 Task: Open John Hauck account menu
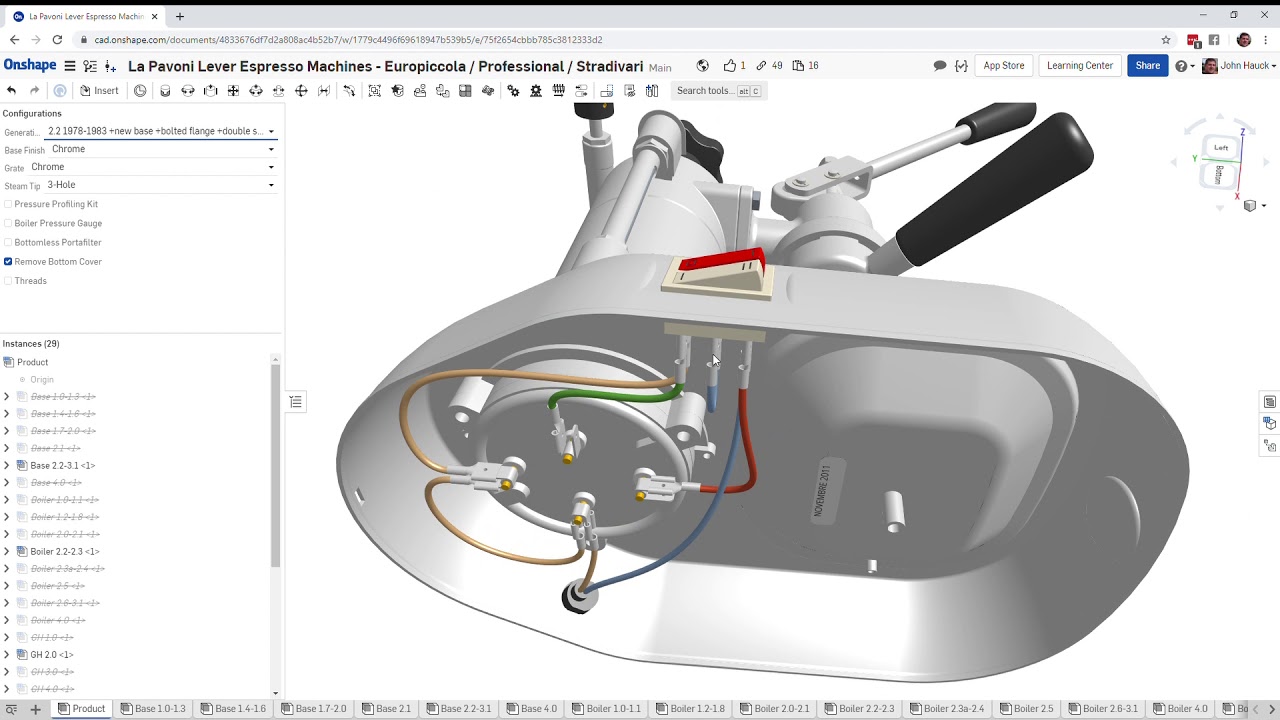(1239, 66)
